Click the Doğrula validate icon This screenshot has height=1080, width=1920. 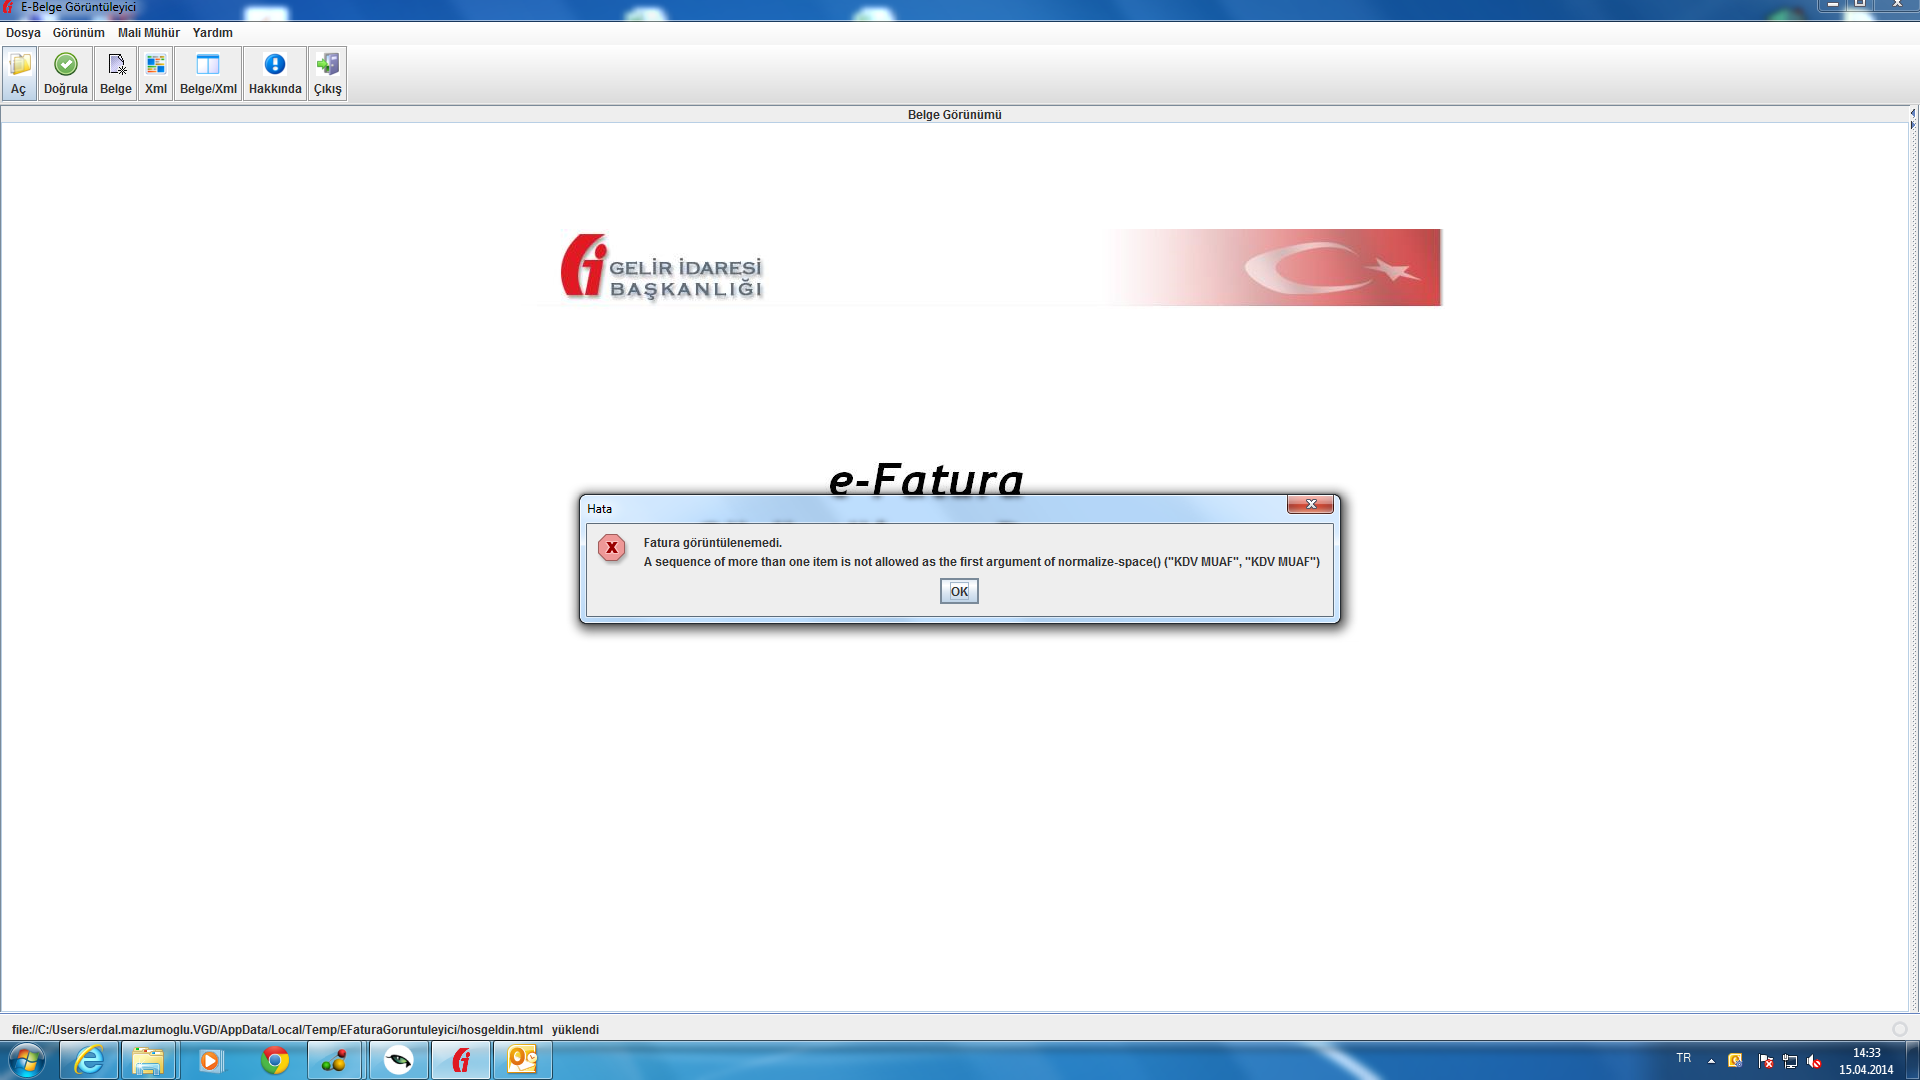click(x=66, y=73)
